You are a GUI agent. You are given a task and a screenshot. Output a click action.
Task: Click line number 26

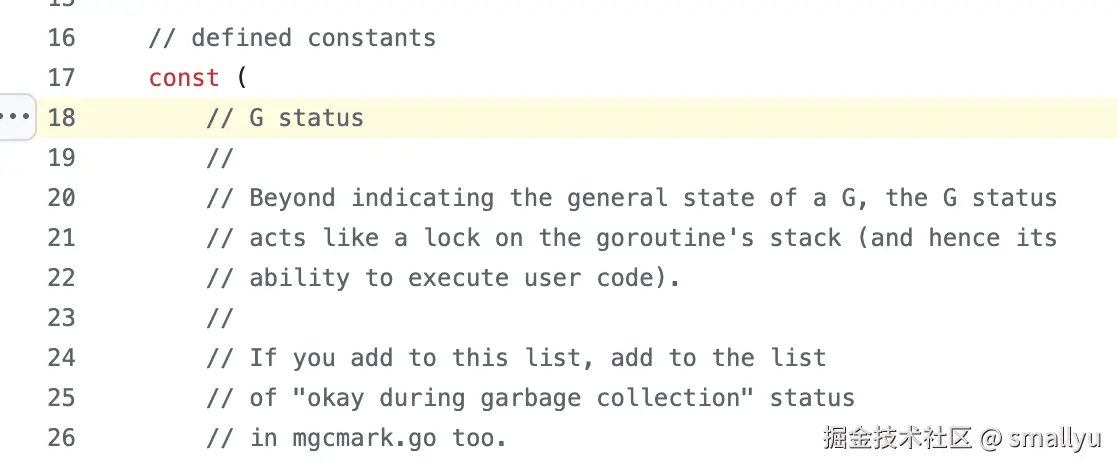click(x=61, y=438)
